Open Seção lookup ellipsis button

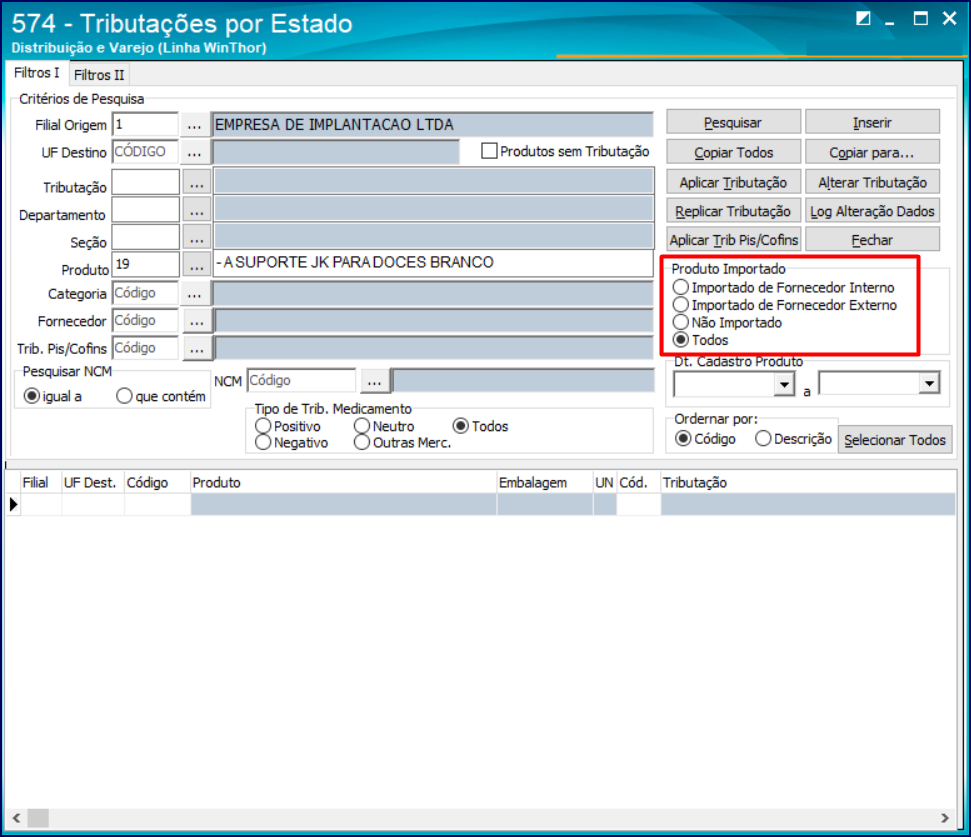click(x=197, y=238)
